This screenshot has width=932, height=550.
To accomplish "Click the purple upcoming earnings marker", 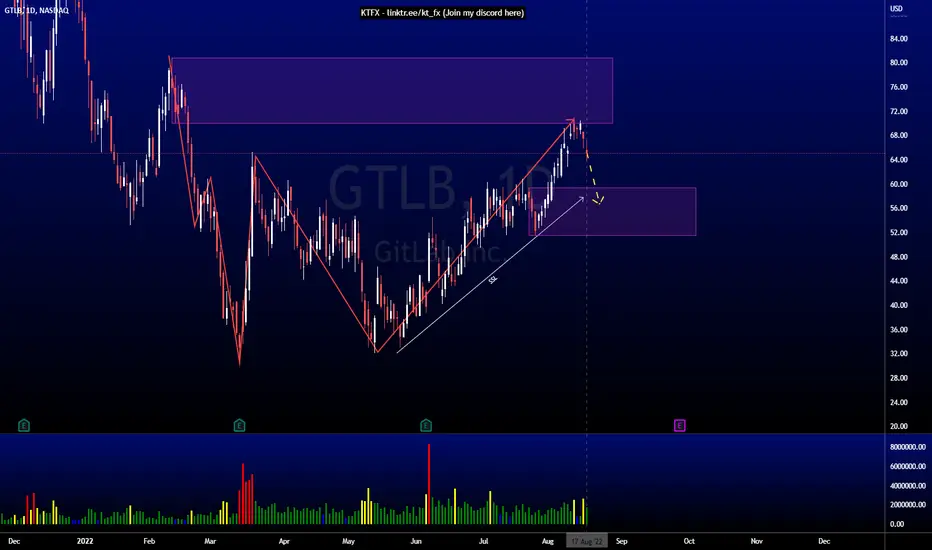I will [x=680, y=425].
